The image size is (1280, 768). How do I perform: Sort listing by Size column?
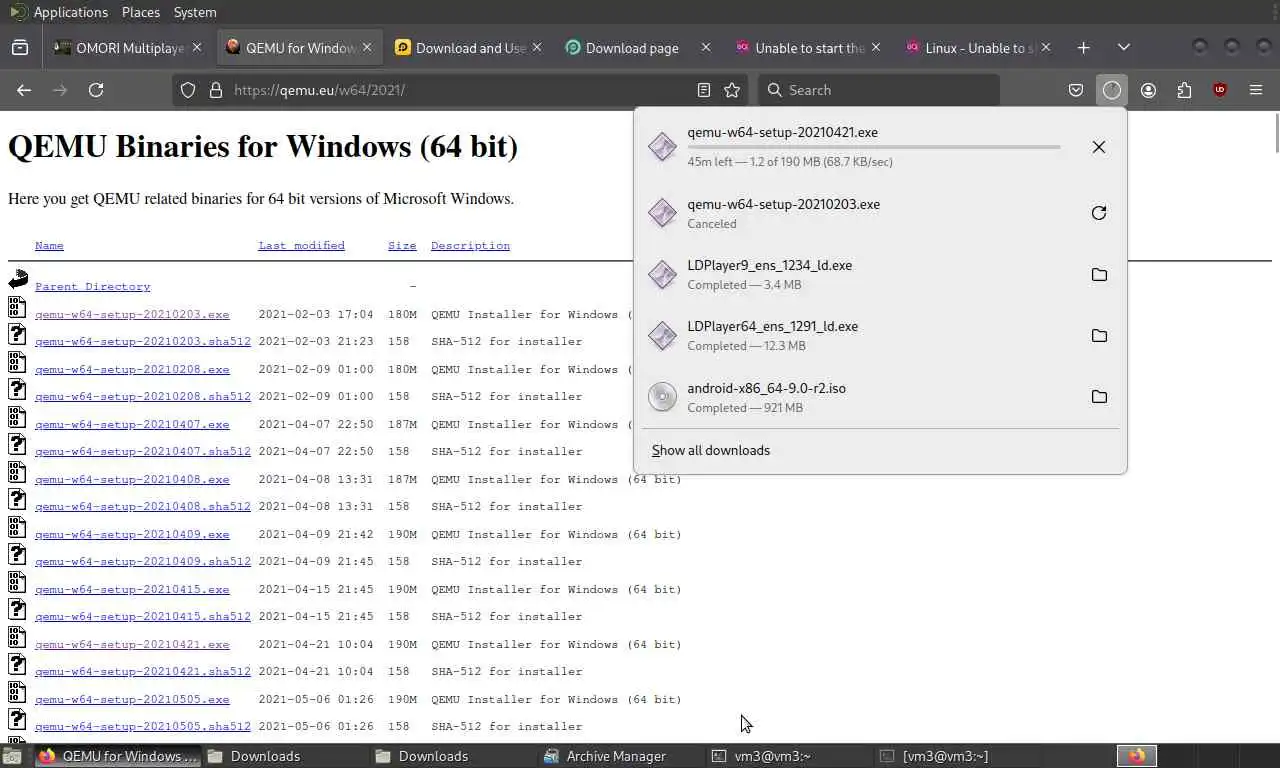point(402,245)
